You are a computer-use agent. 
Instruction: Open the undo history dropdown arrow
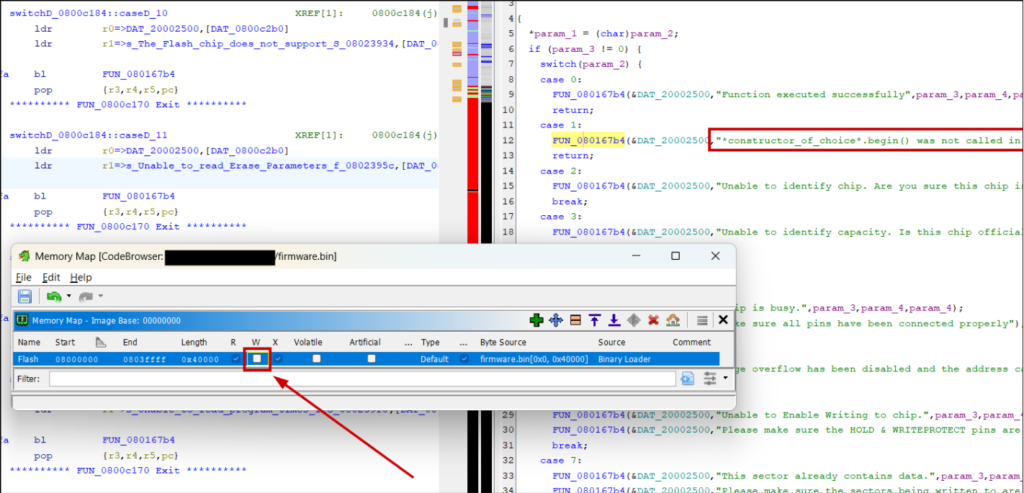pos(67,297)
